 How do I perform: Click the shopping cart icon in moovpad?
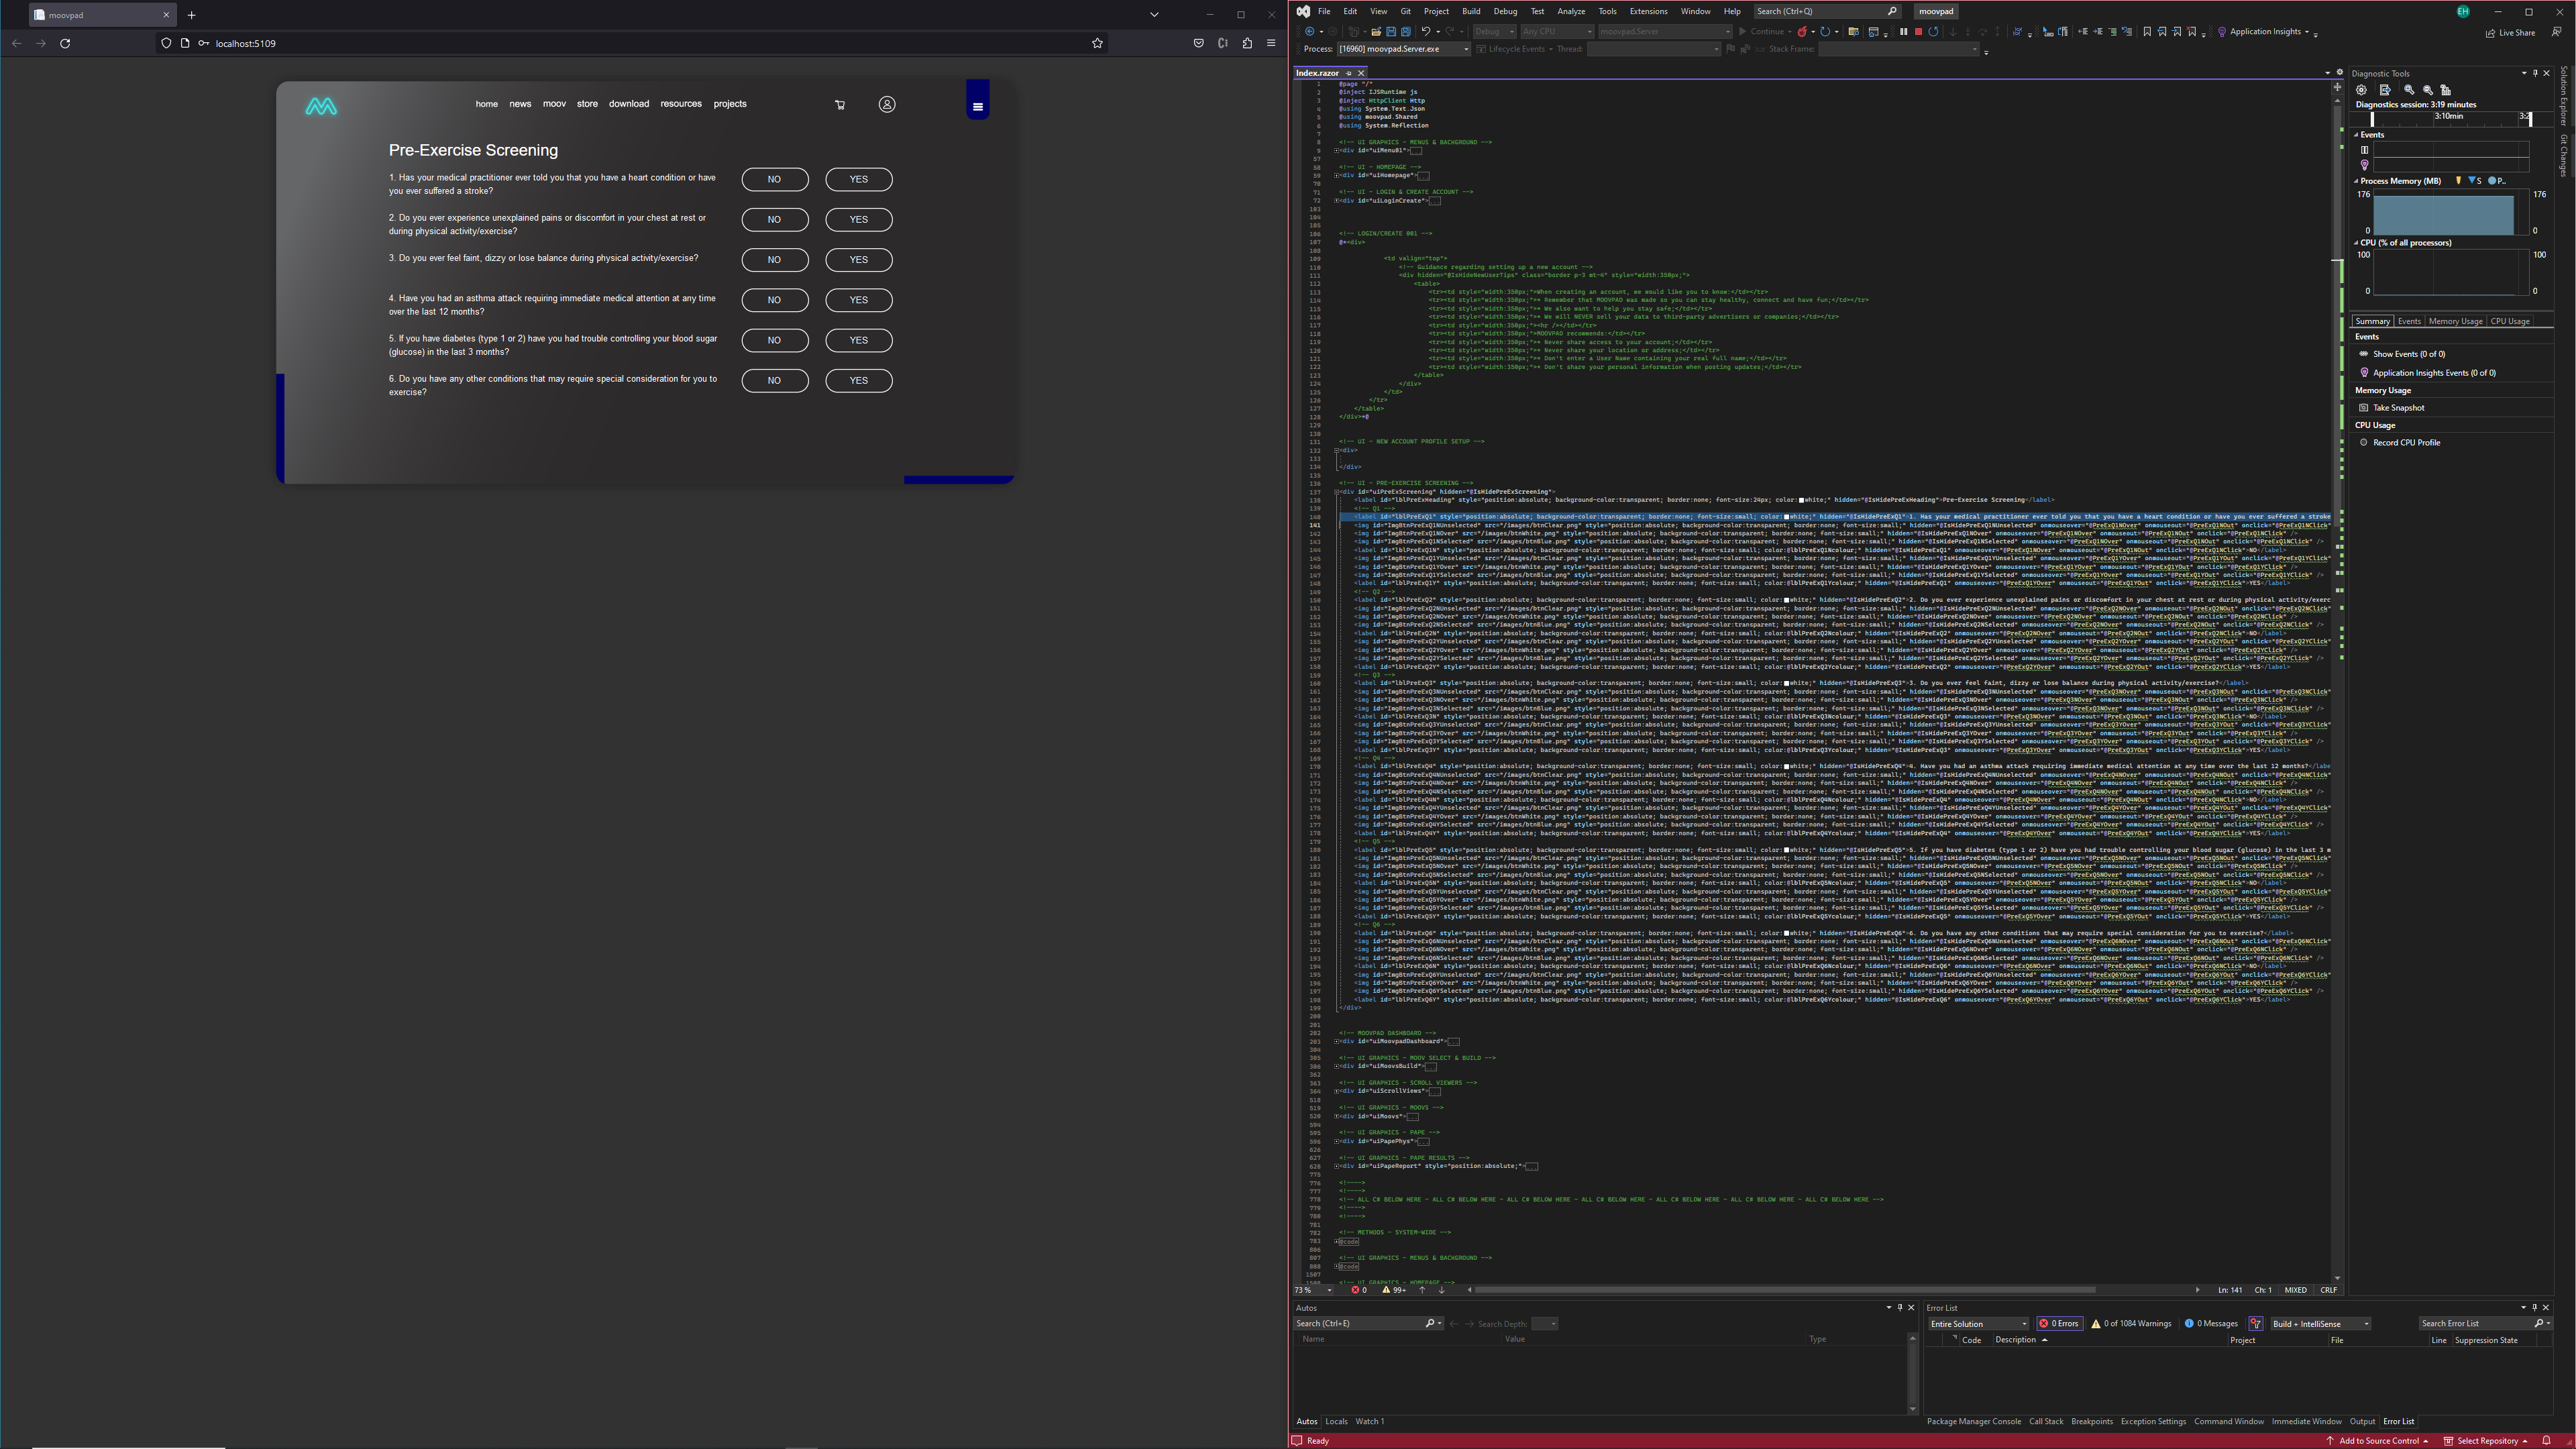click(840, 104)
